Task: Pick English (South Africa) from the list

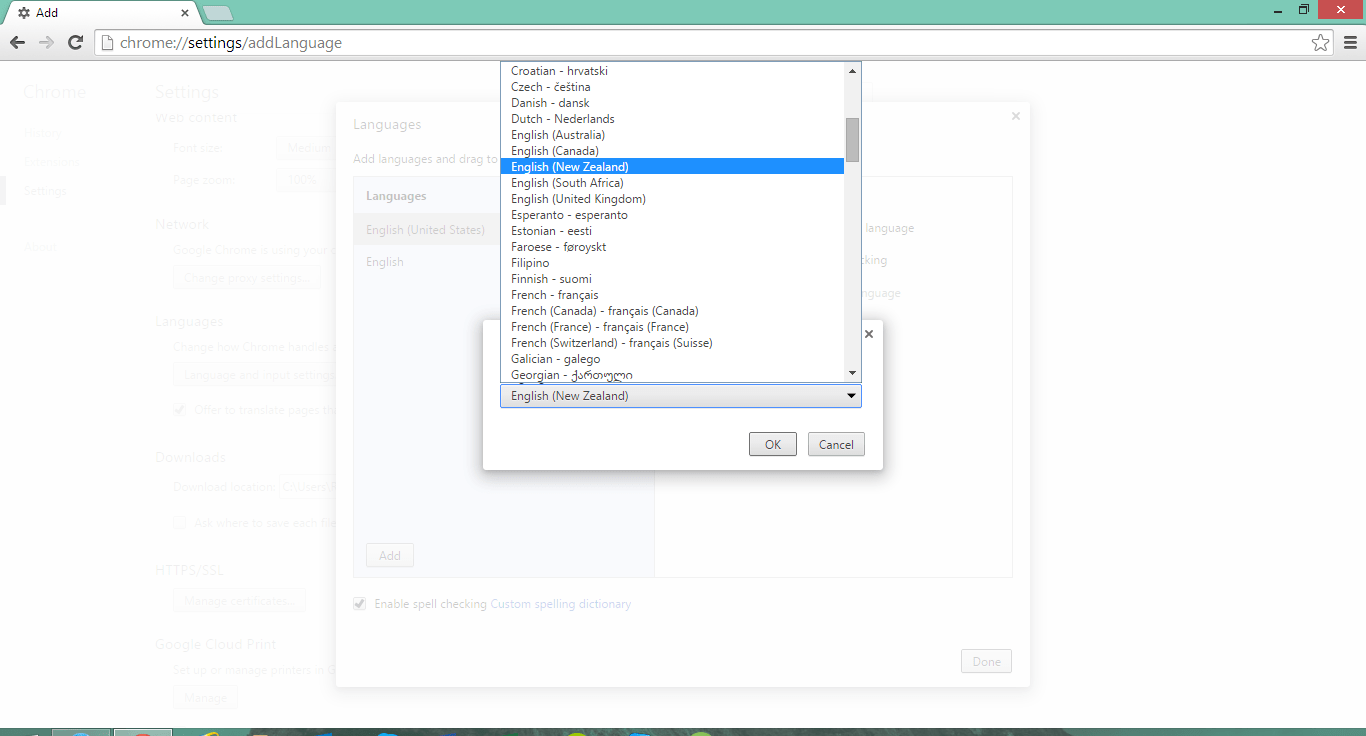Action: point(672,183)
